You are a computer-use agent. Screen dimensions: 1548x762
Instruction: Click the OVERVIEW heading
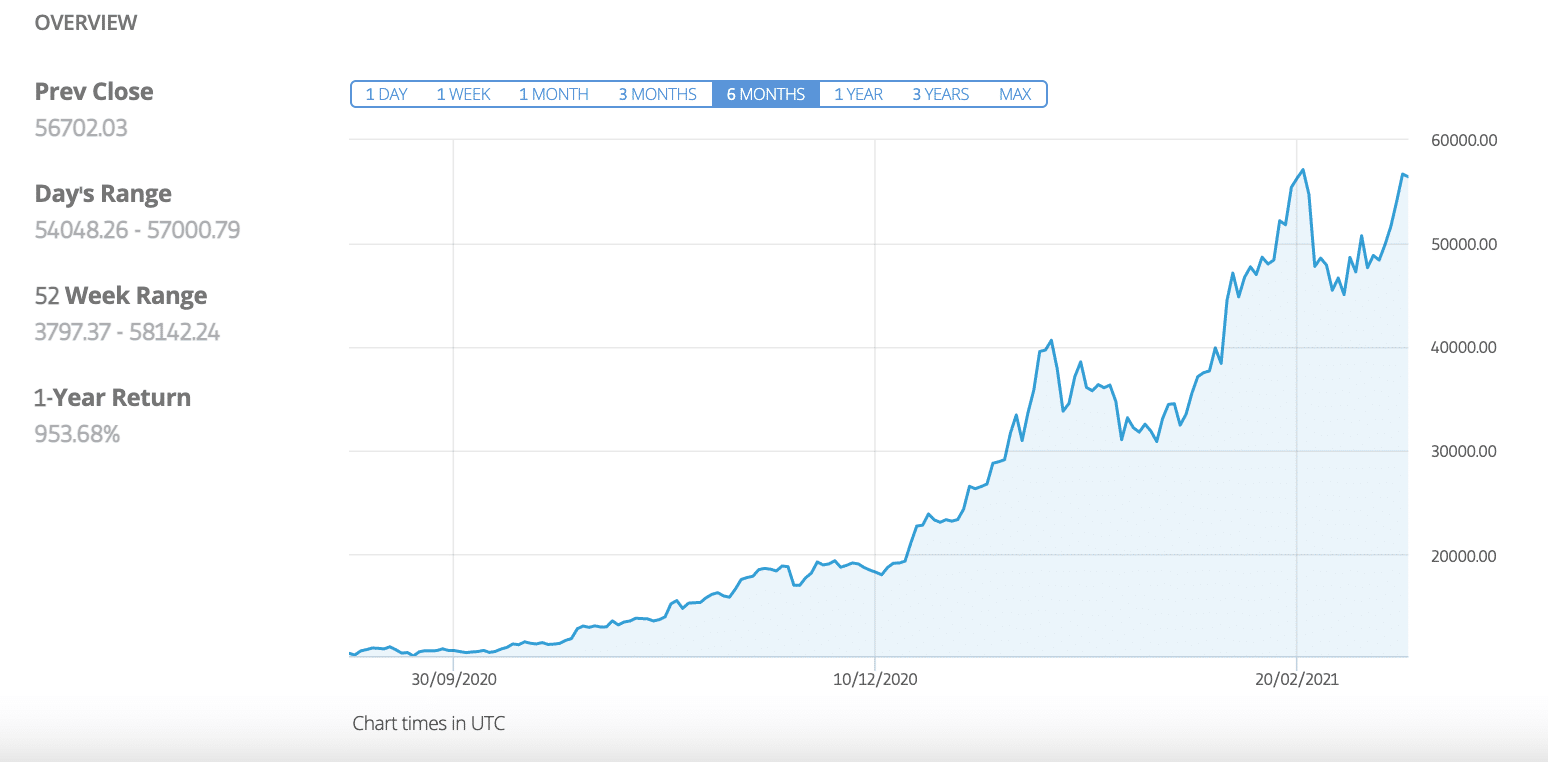click(86, 23)
